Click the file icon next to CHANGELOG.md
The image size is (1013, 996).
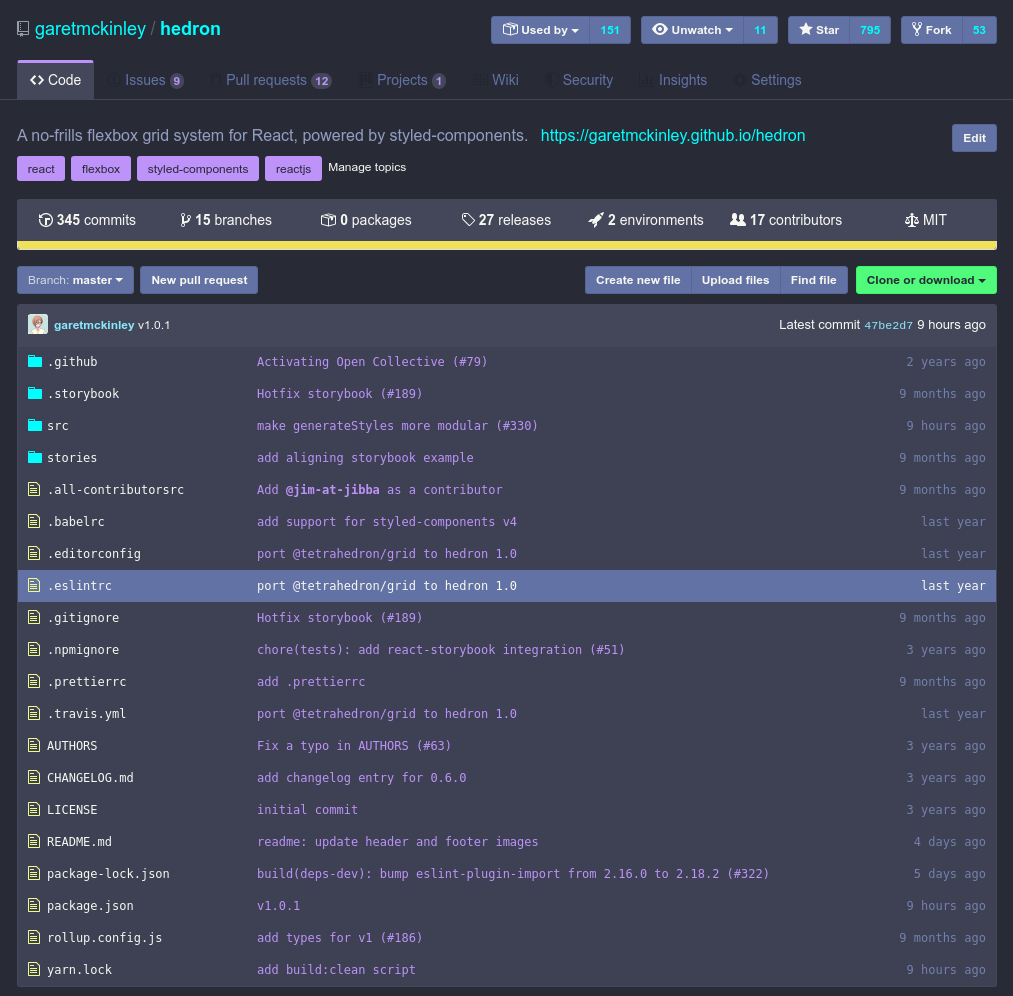pos(34,777)
